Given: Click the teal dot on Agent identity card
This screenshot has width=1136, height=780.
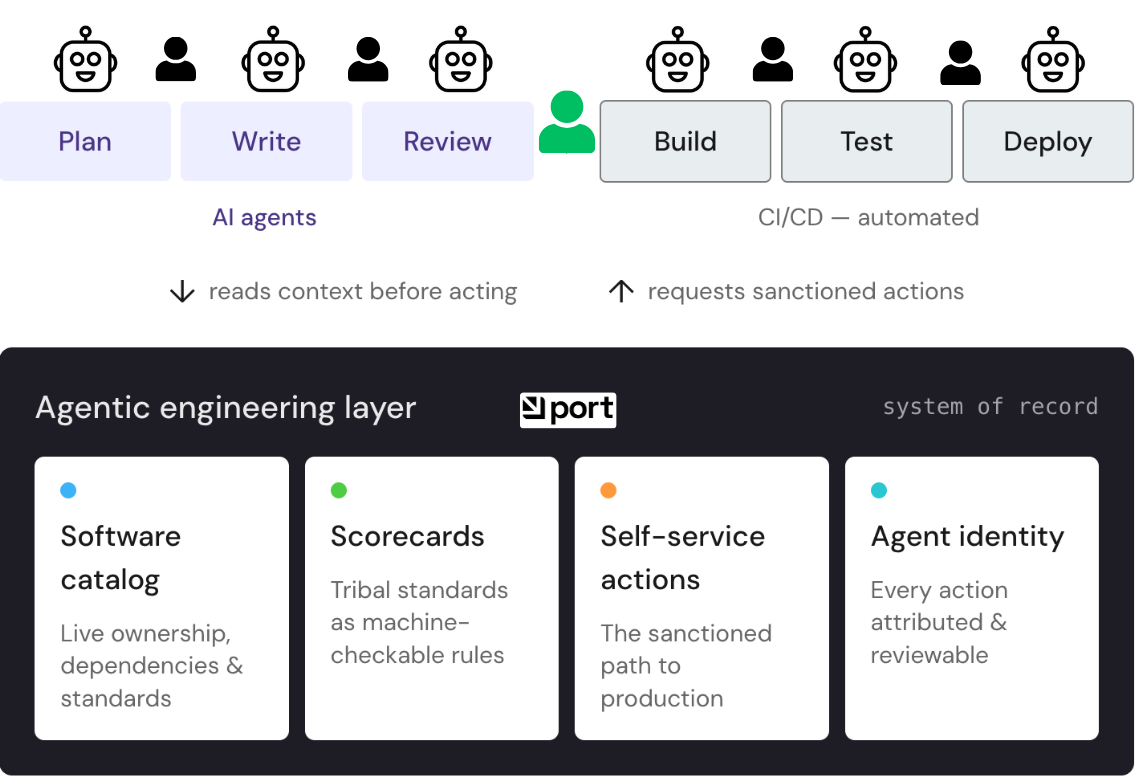Looking at the screenshot, I should point(879,490).
